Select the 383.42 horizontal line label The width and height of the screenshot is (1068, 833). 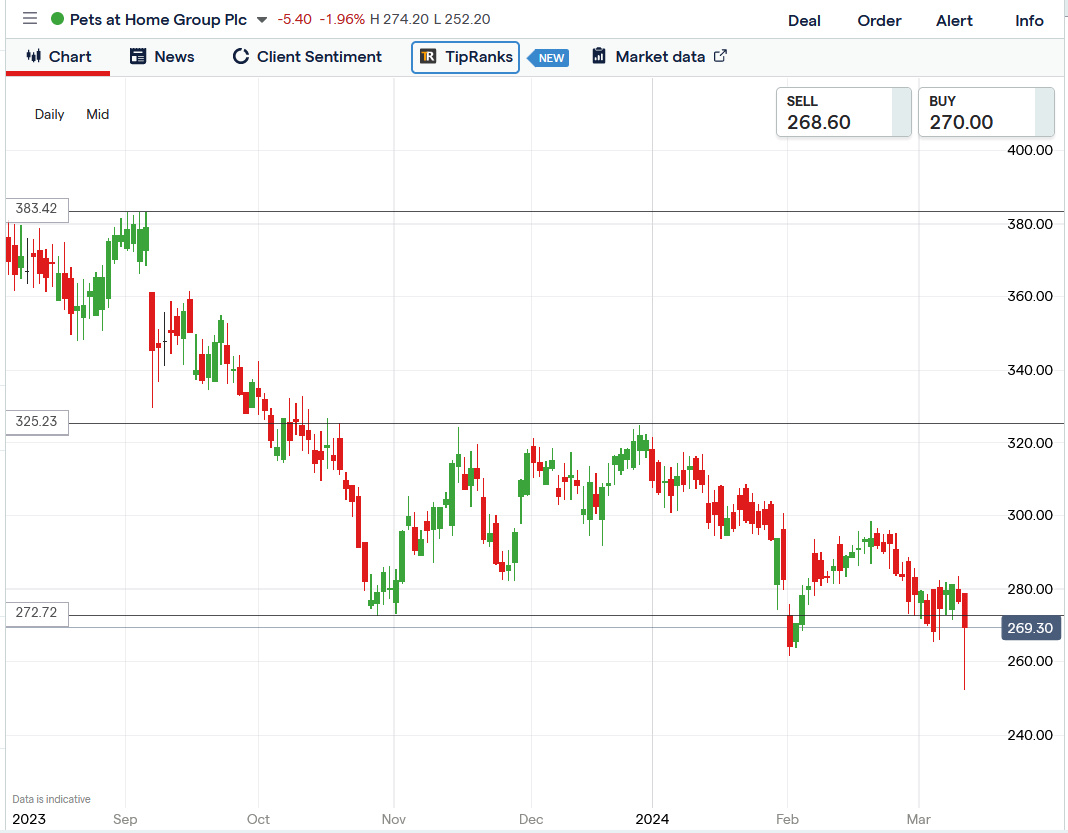click(37, 208)
